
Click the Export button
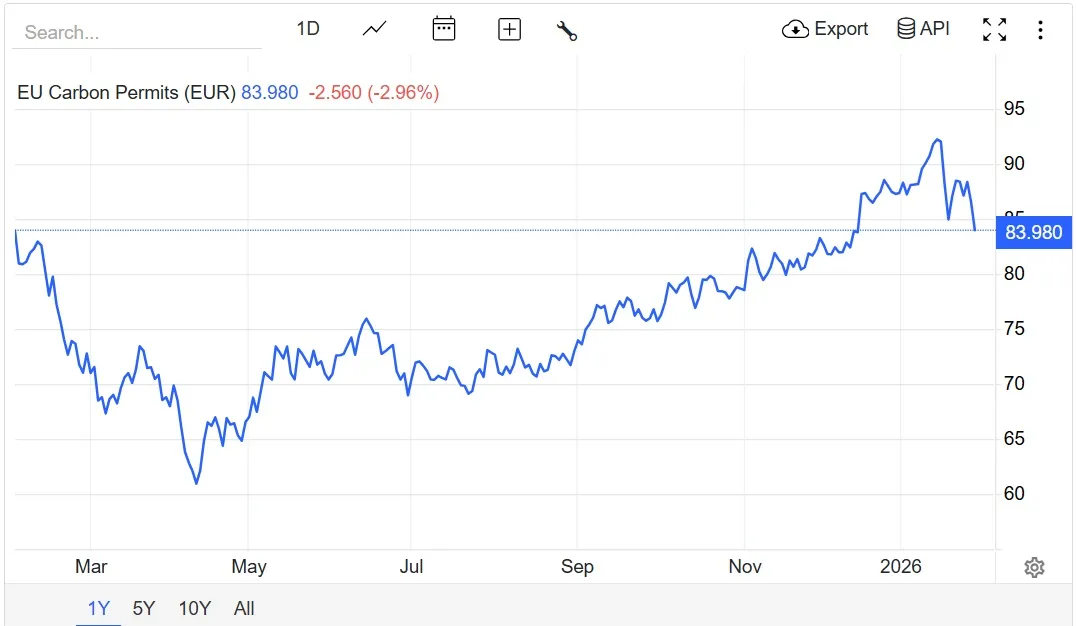click(824, 29)
